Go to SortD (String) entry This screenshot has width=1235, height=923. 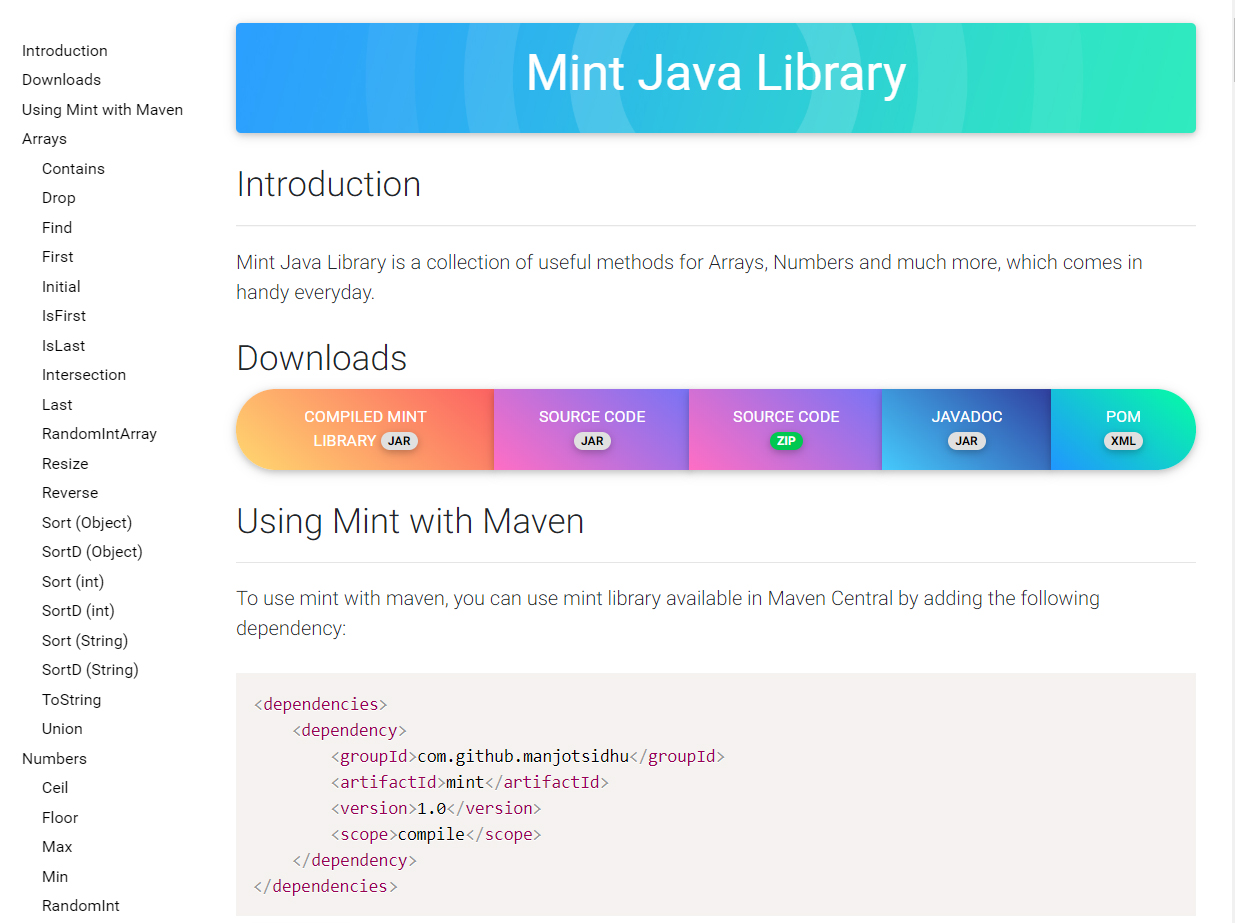pyautogui.click(x=90, y=670)
